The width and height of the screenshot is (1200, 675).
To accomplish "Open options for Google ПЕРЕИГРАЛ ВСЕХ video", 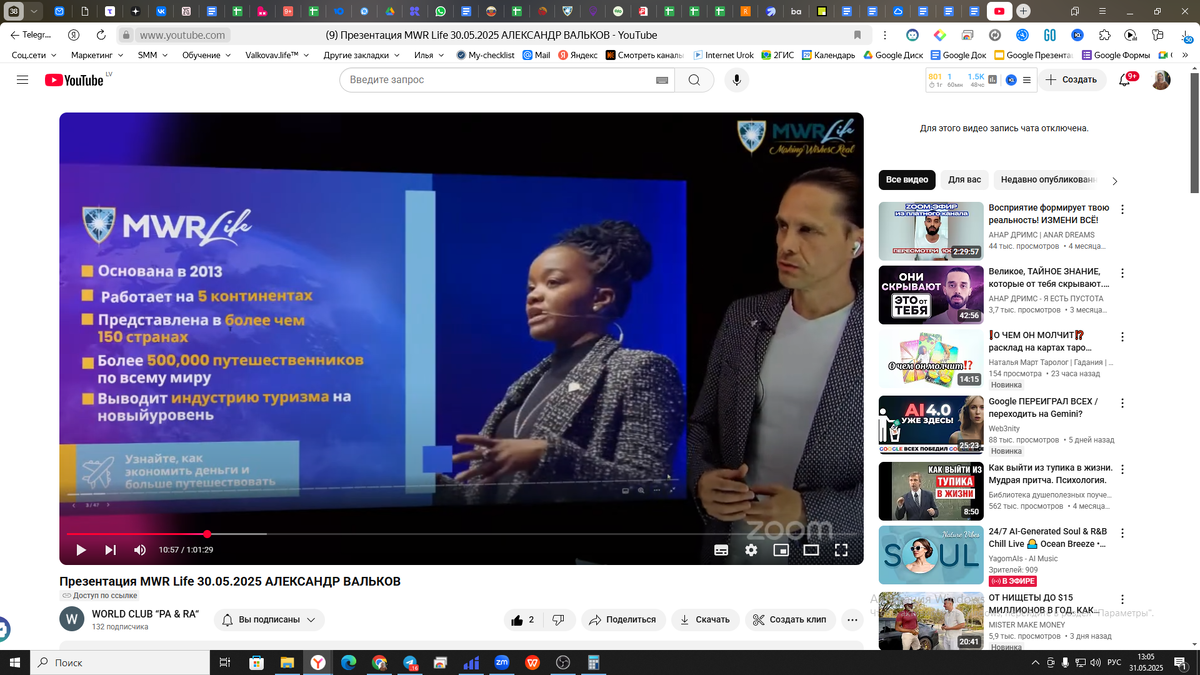I will [x=1122, y=403].
